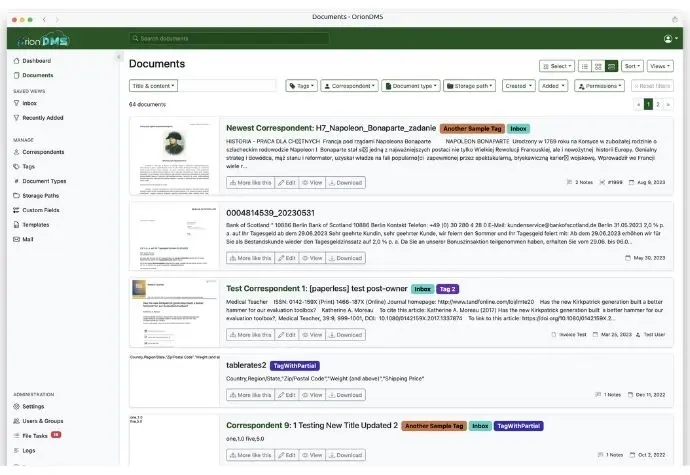Download the 0004814539_20230531 document
Screen dimensions: 690x475
(x=345, y=258)
